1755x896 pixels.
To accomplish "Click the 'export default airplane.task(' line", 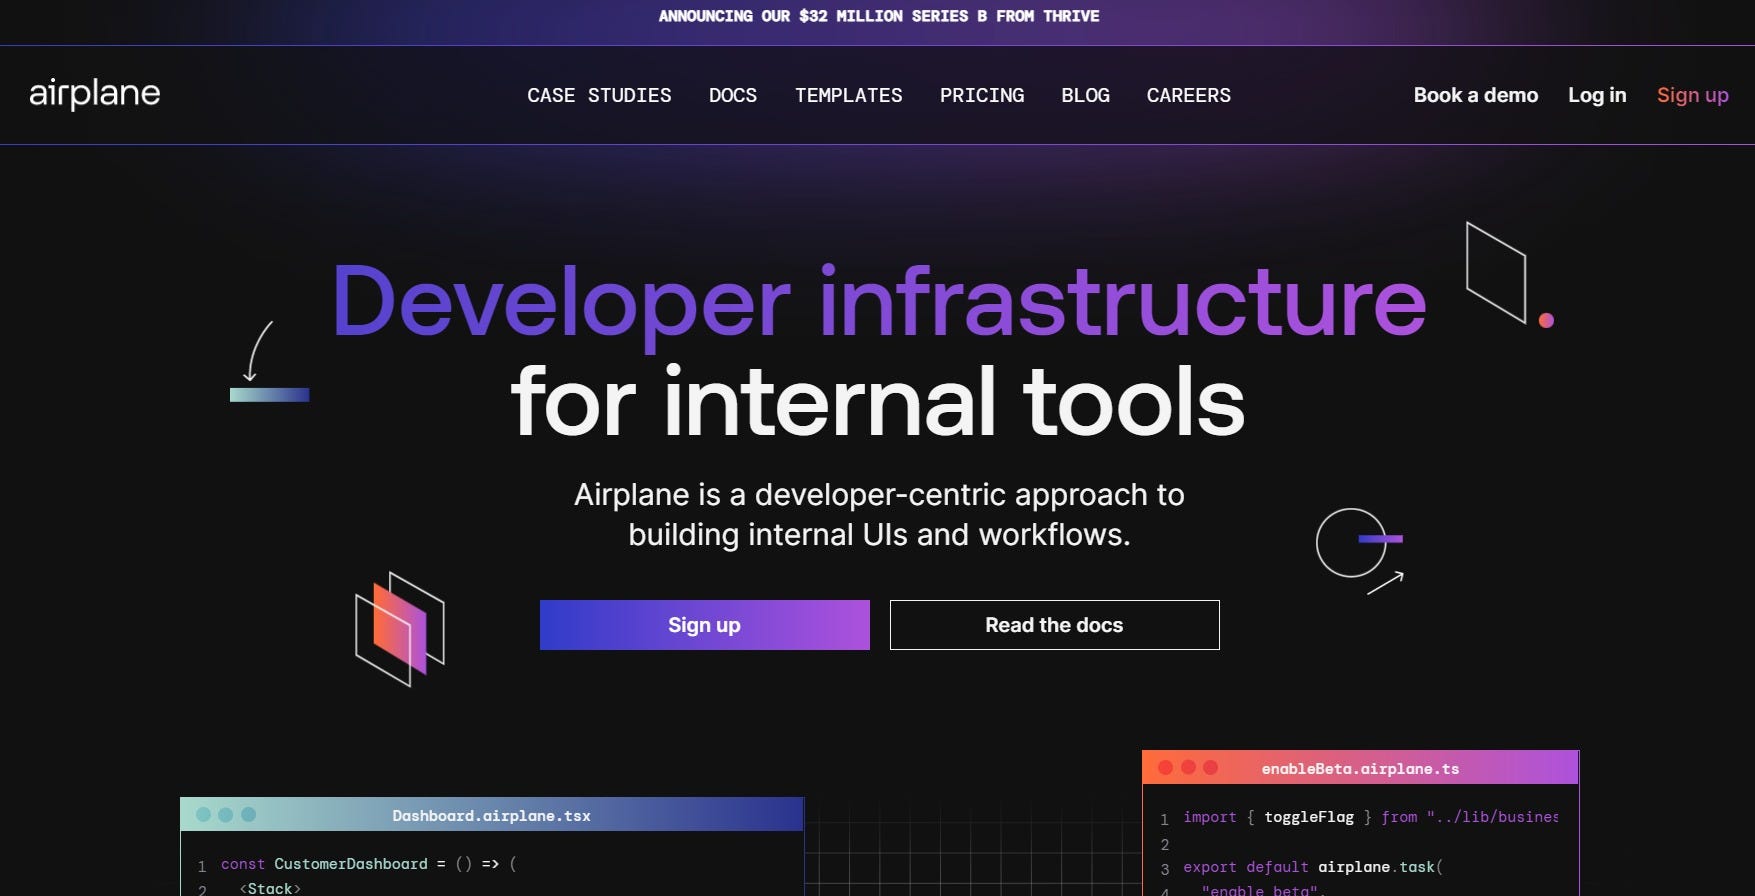I will [1312, 867].
